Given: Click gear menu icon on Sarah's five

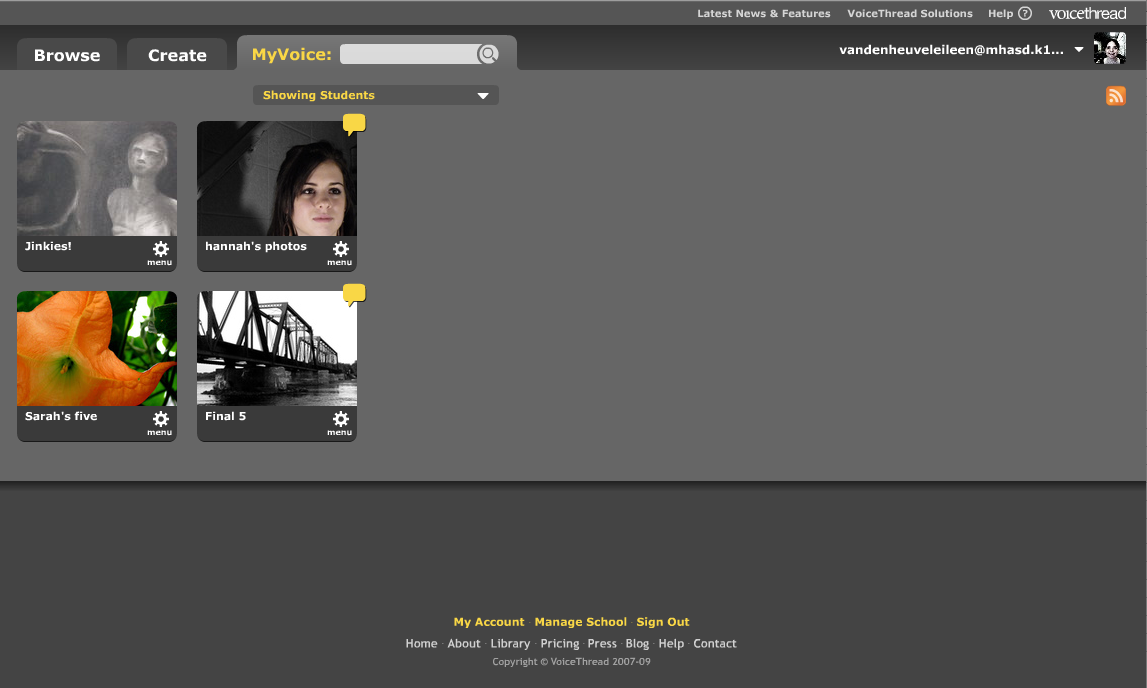Looking at the screenshot, I should click(160, 420).
